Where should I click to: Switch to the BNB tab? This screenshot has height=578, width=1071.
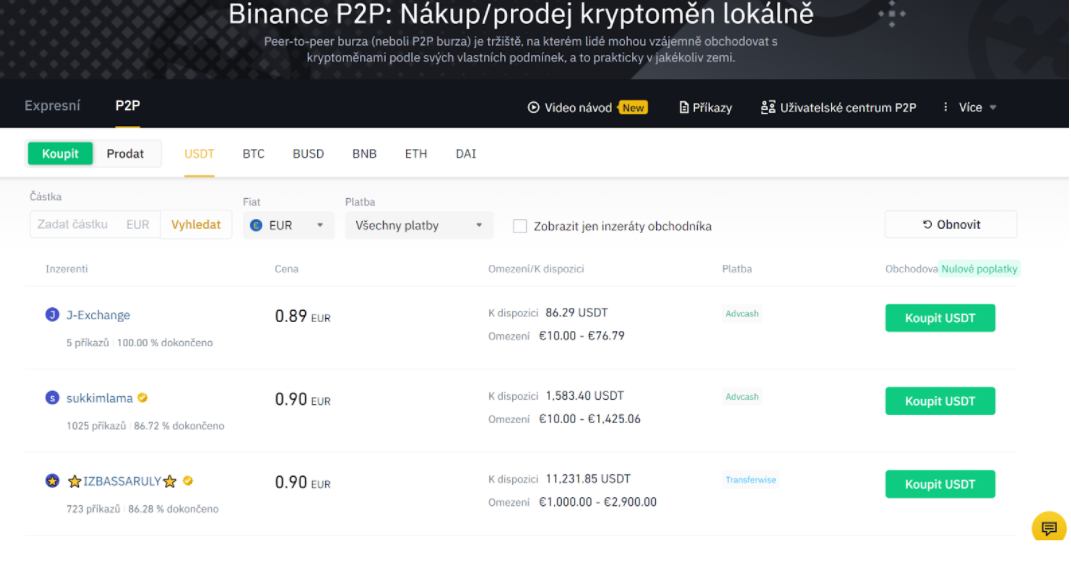[x=364, y=154]
